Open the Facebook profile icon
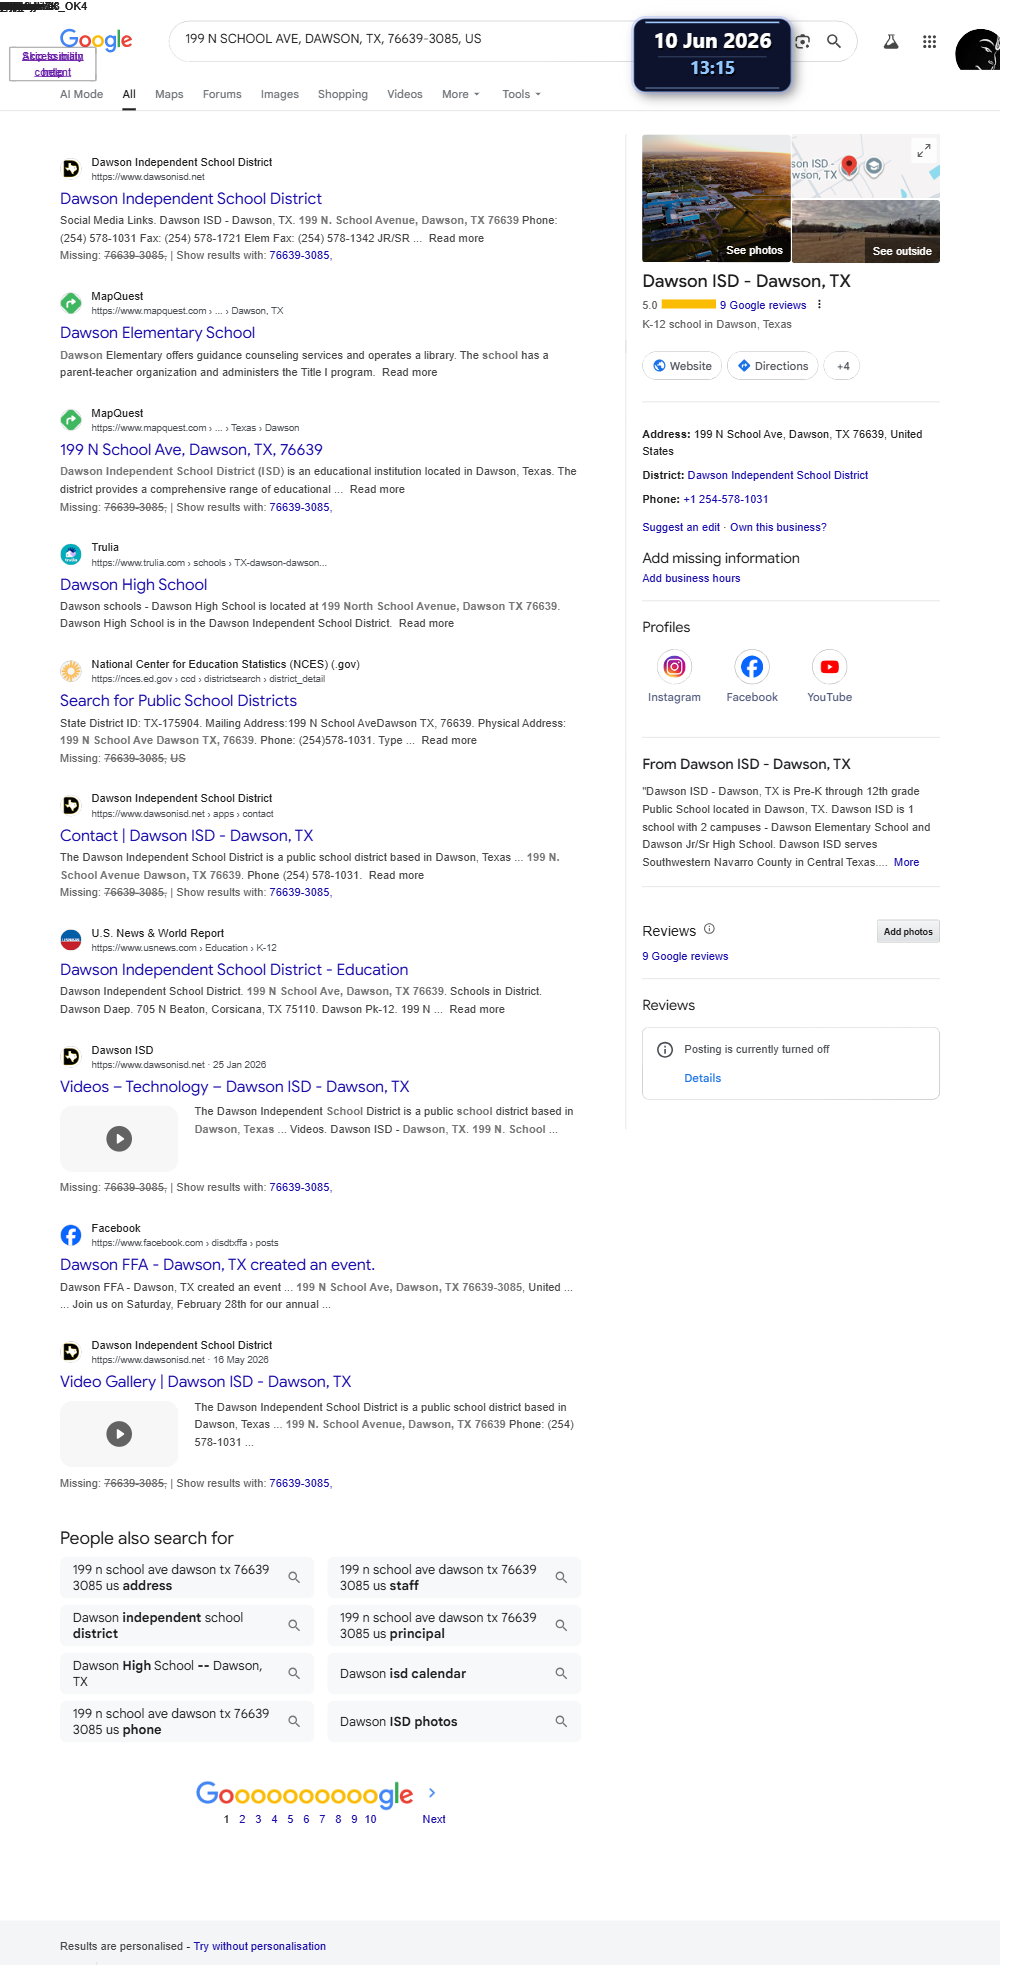Image resolution: width=1012 pixels, height=1965 pixels. tap(752, 667)
